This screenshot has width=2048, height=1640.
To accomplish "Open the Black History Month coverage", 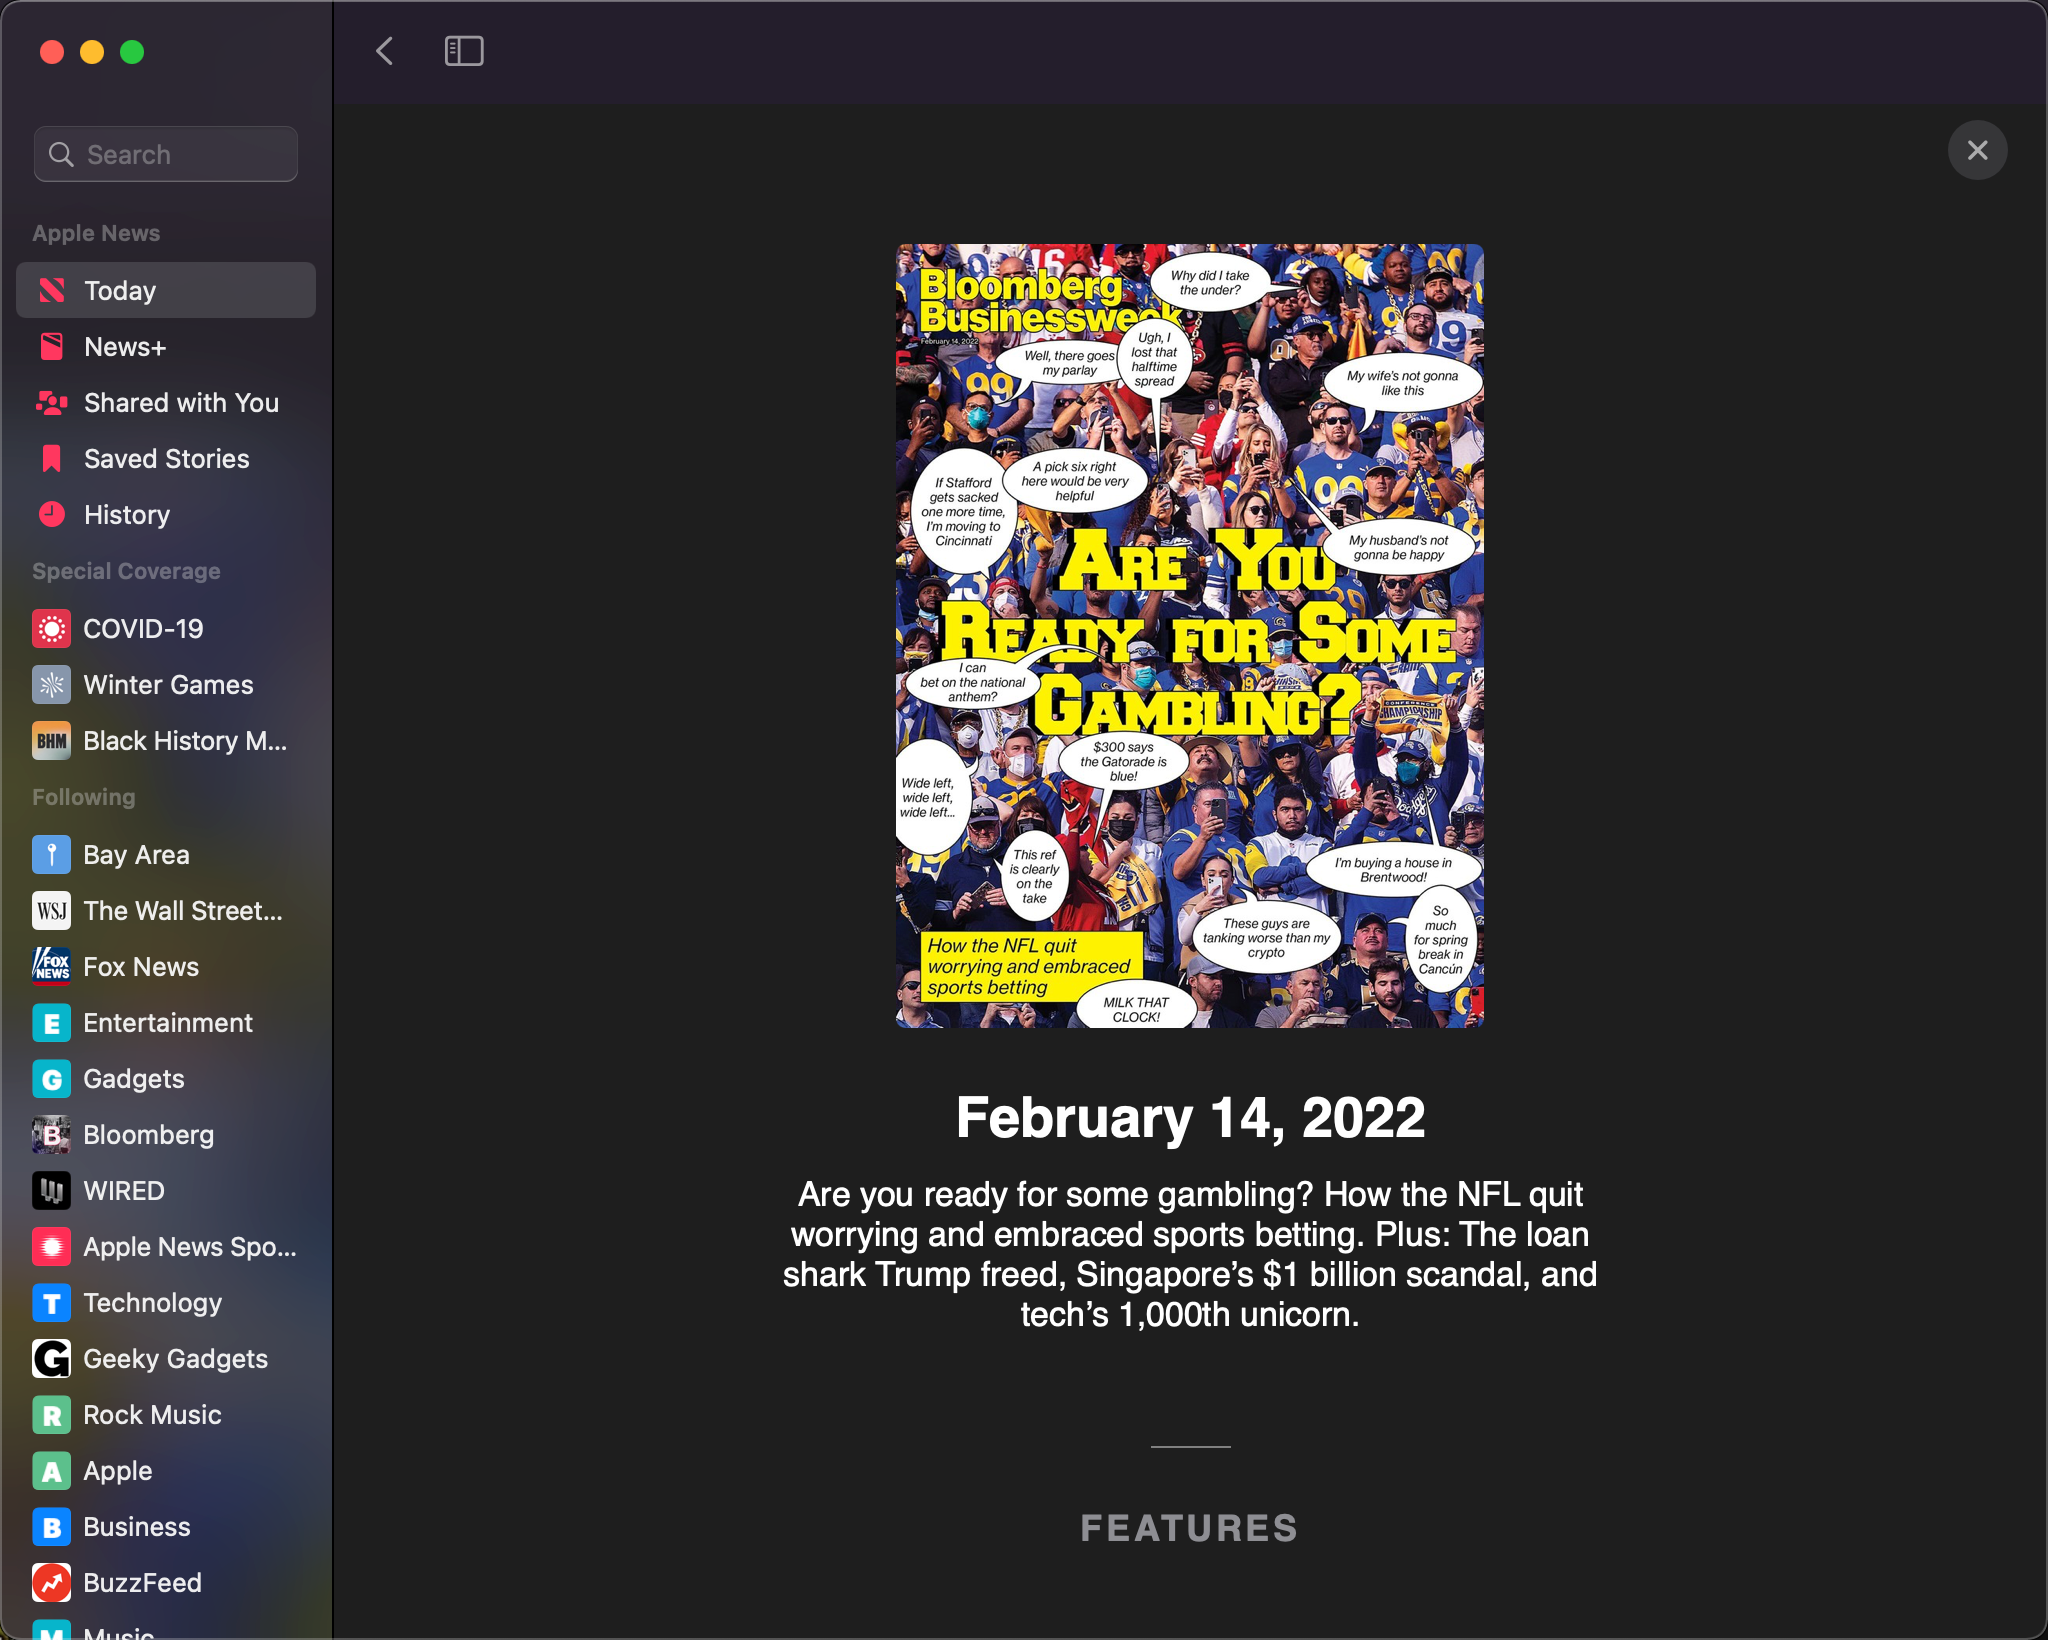I will point(184,741).
